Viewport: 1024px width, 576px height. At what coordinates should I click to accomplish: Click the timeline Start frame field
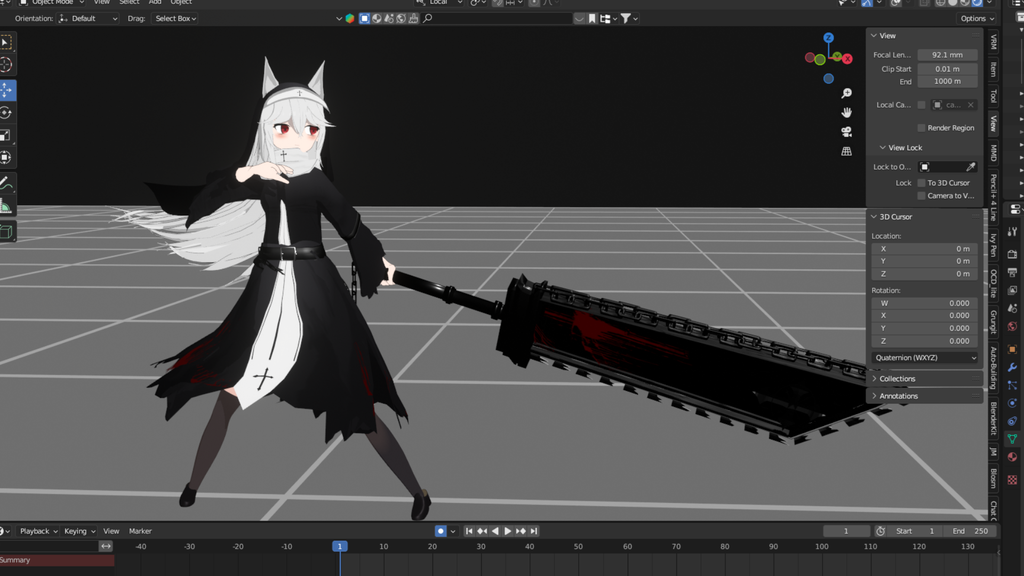tap(916, 531)
